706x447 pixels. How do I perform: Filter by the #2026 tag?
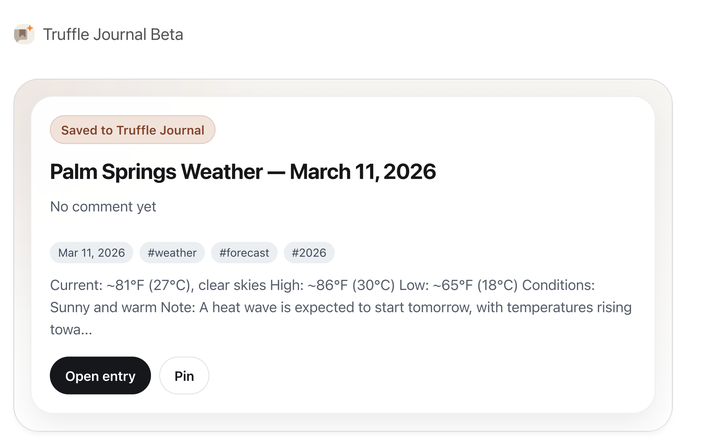(x=309, y=253)
